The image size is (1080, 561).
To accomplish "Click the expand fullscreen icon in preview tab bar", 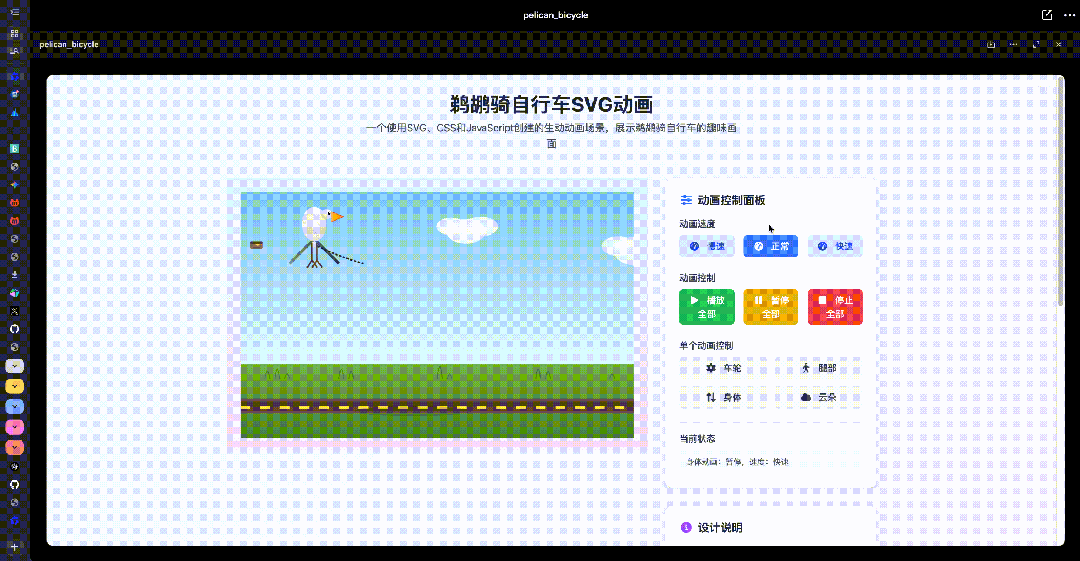I will pos(1036,44).
